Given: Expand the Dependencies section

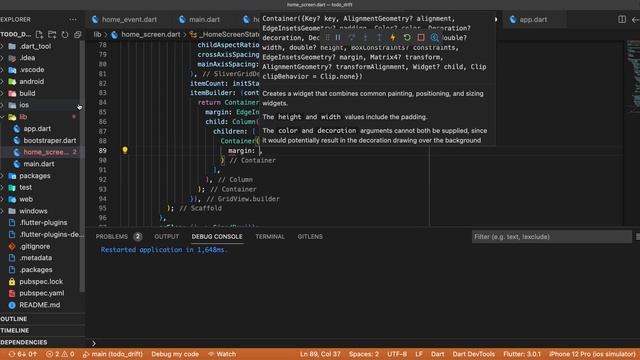Looking at the screenshot, I should 41,342.
